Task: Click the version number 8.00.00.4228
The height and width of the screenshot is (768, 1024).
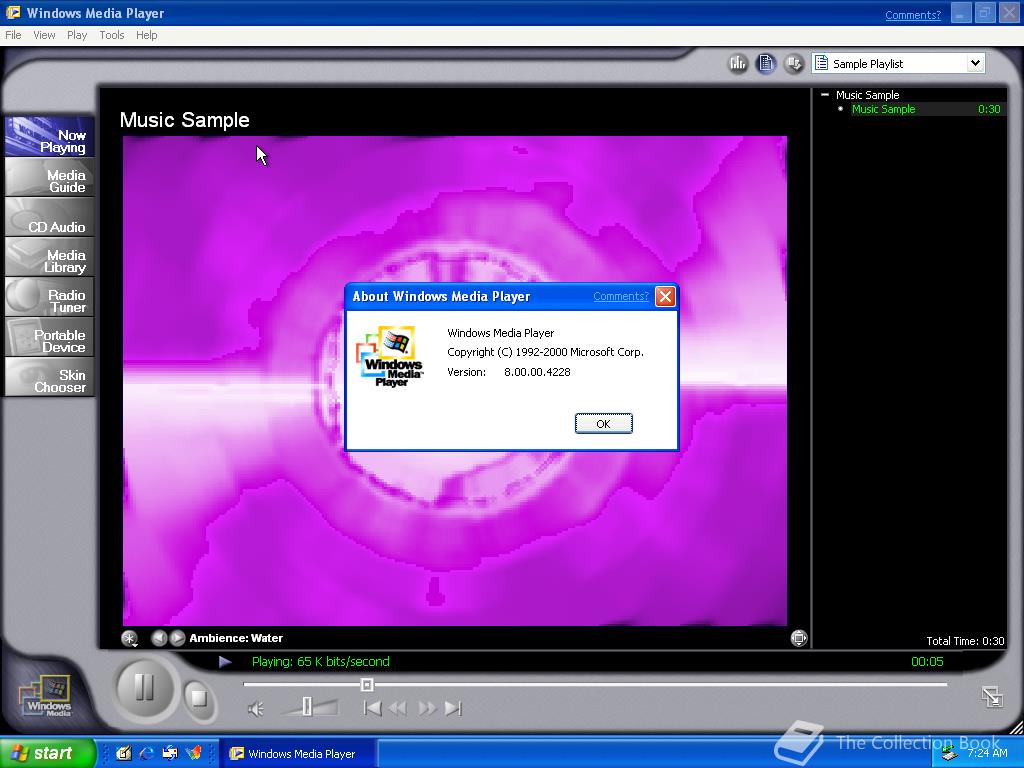Action: (x=537, y=372)
